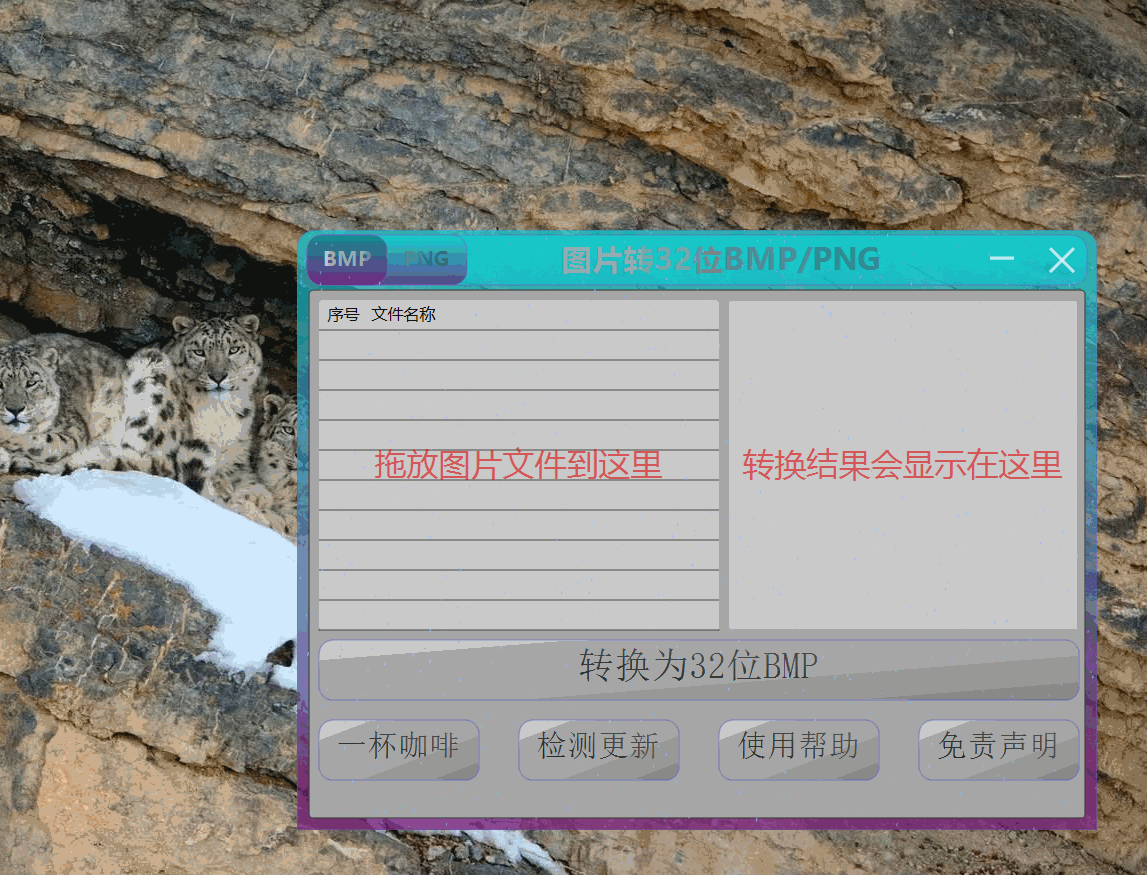Select first empty row under 序号 header
The image size is (1147, 875).
(519, 345)
